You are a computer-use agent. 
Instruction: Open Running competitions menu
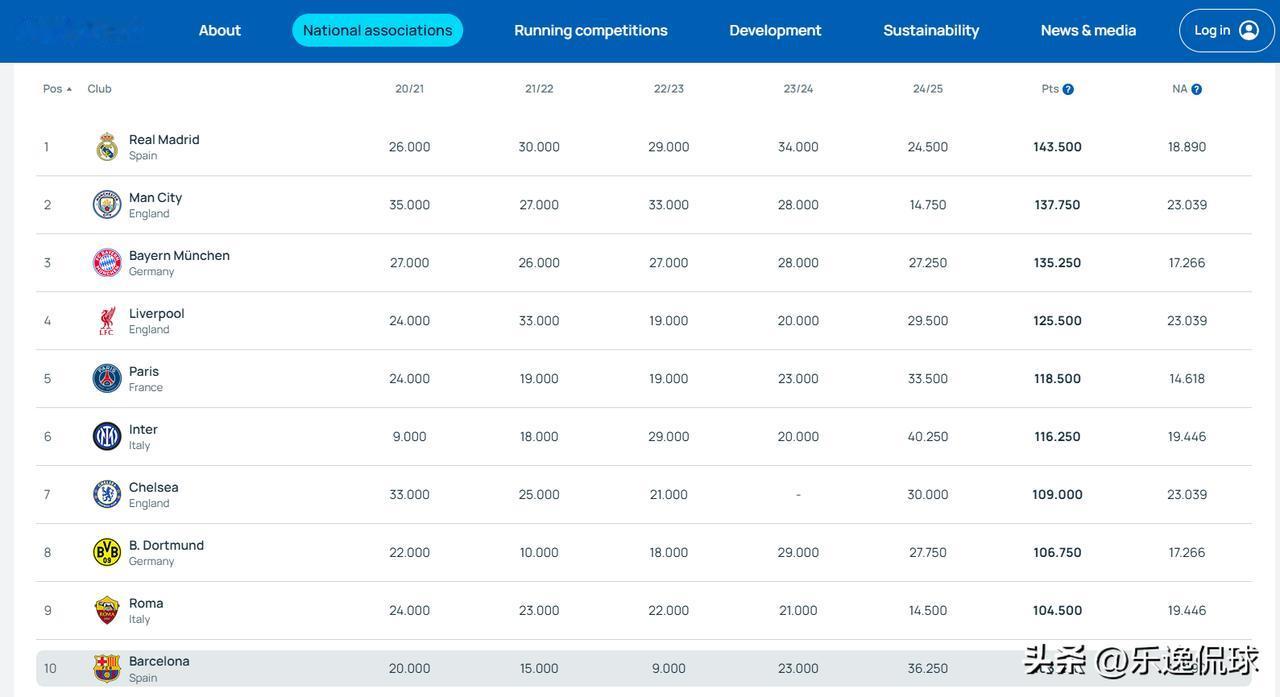click(591, 30)
